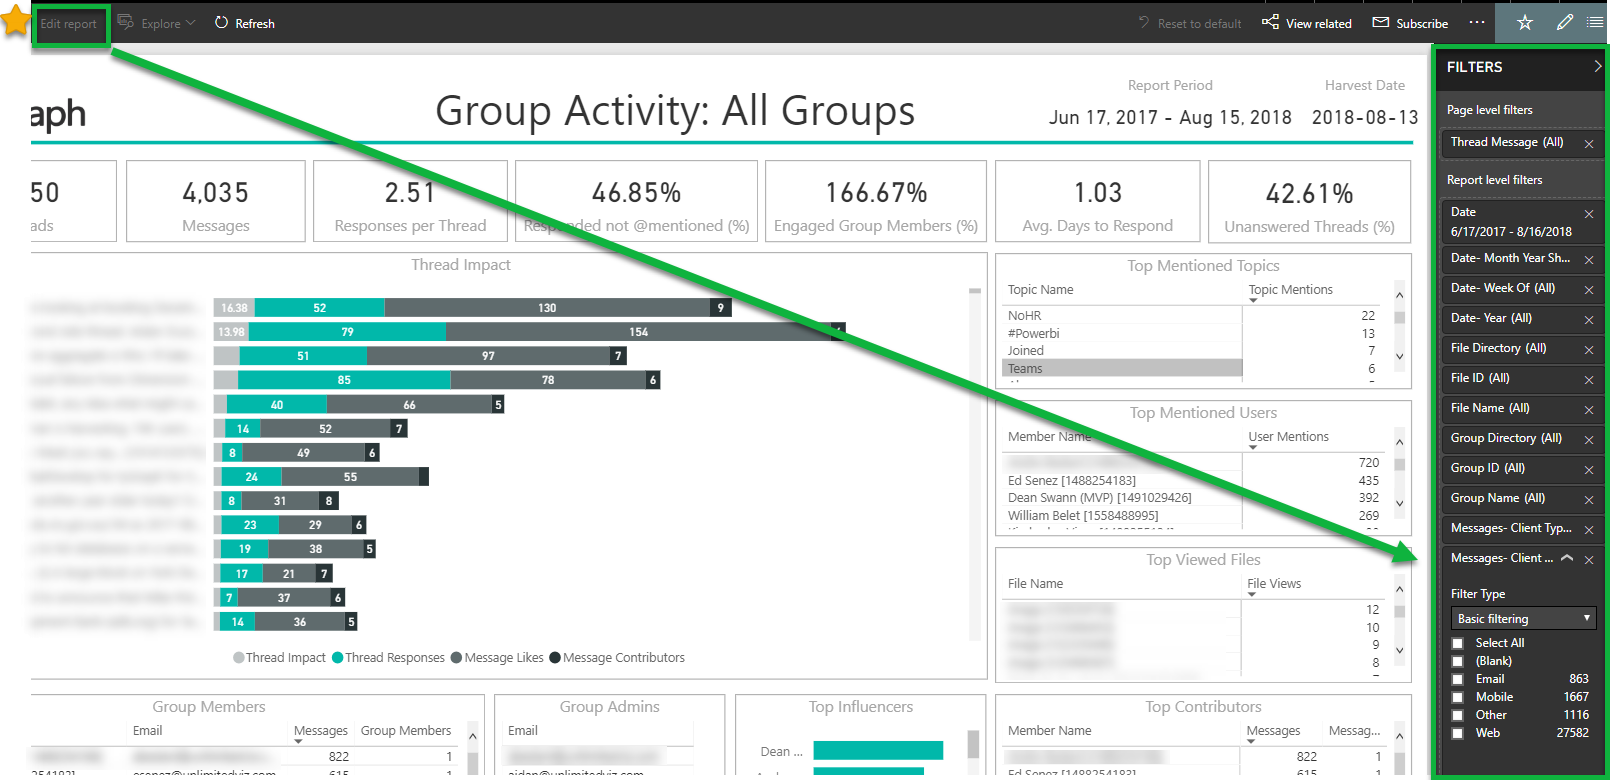
Task: Open the Basic filtering dropdown
Action: (x=1523, y=619)
